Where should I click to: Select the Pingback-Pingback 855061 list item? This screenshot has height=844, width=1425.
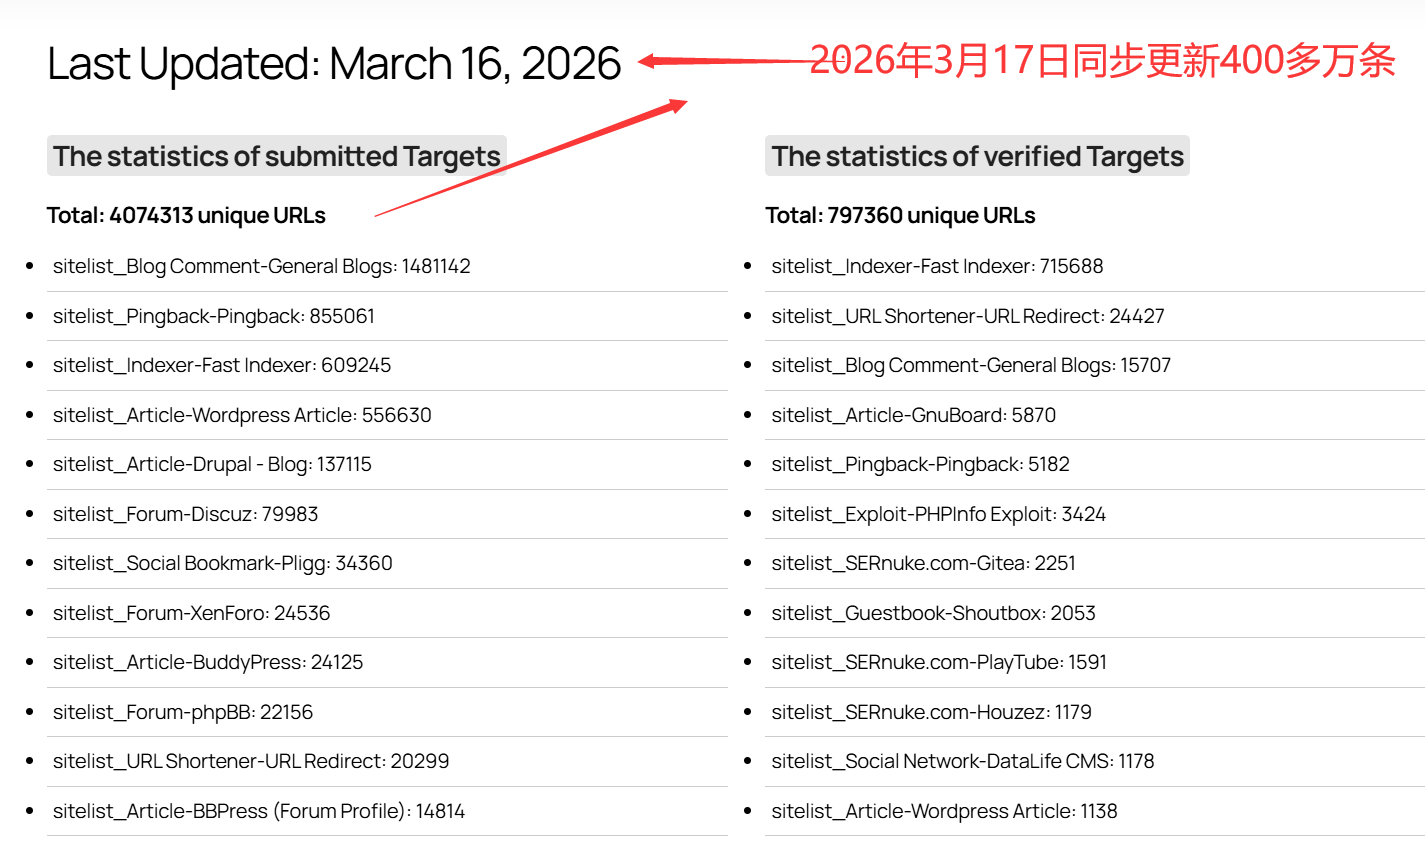pyautogui.click(x=213, y=316)
